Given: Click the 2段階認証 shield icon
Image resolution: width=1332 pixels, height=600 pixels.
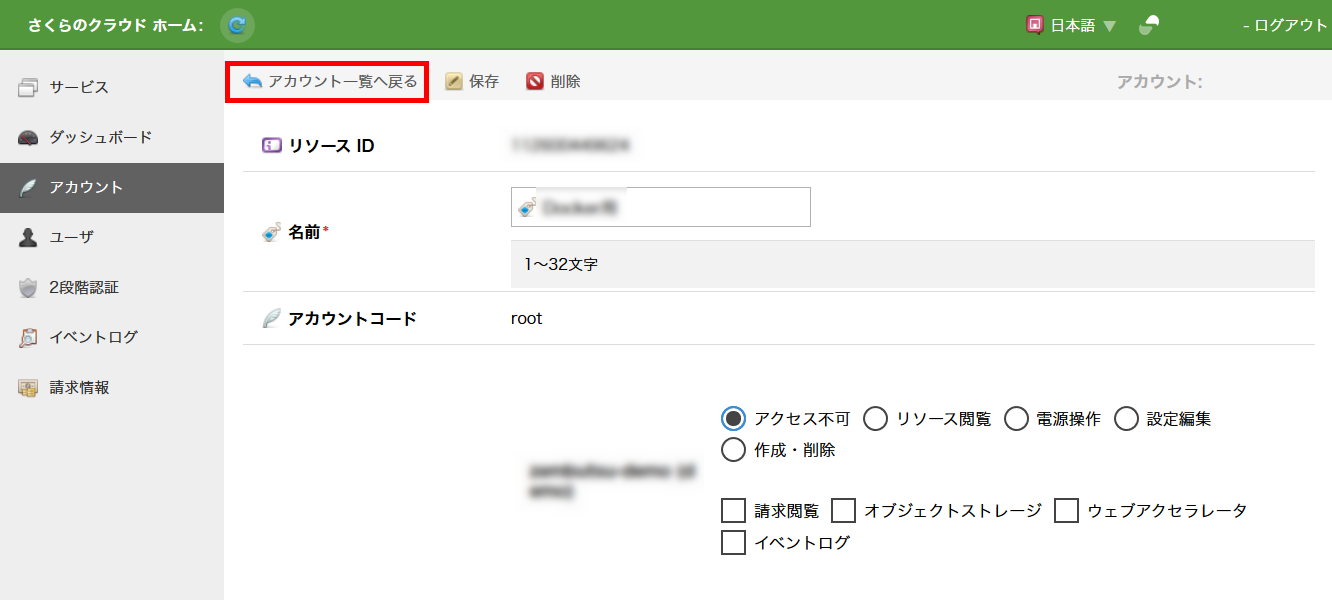Looking at the screenshot, I should click(x=29, y=288).
